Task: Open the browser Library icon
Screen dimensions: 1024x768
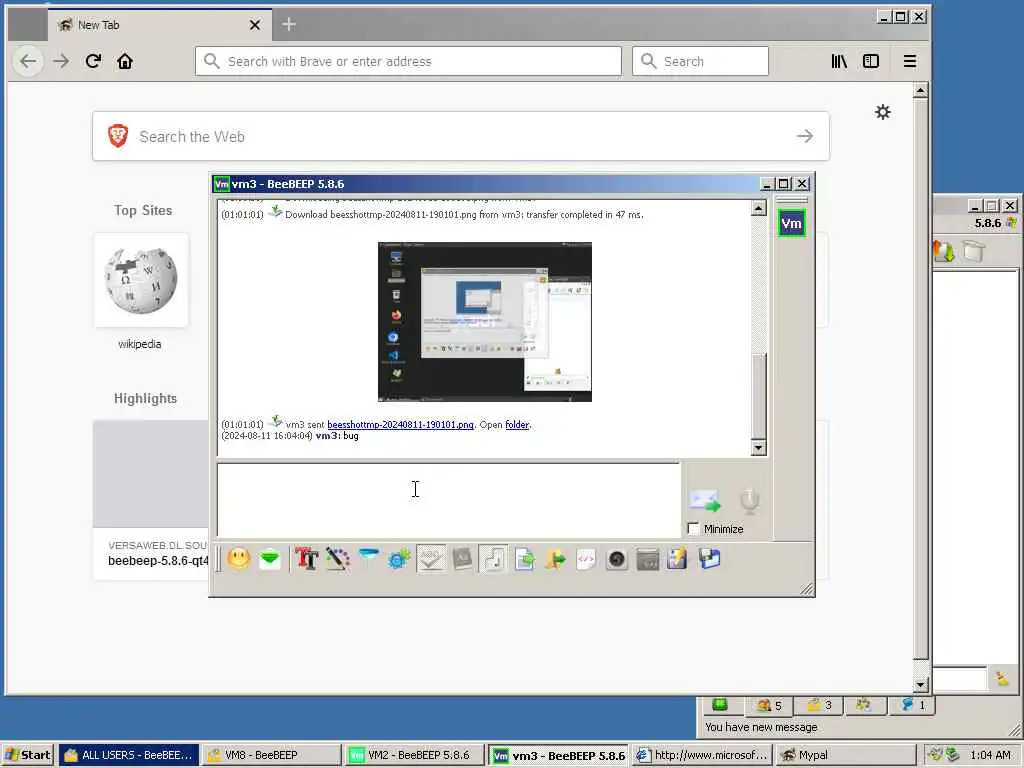Action: coord(839,61)
